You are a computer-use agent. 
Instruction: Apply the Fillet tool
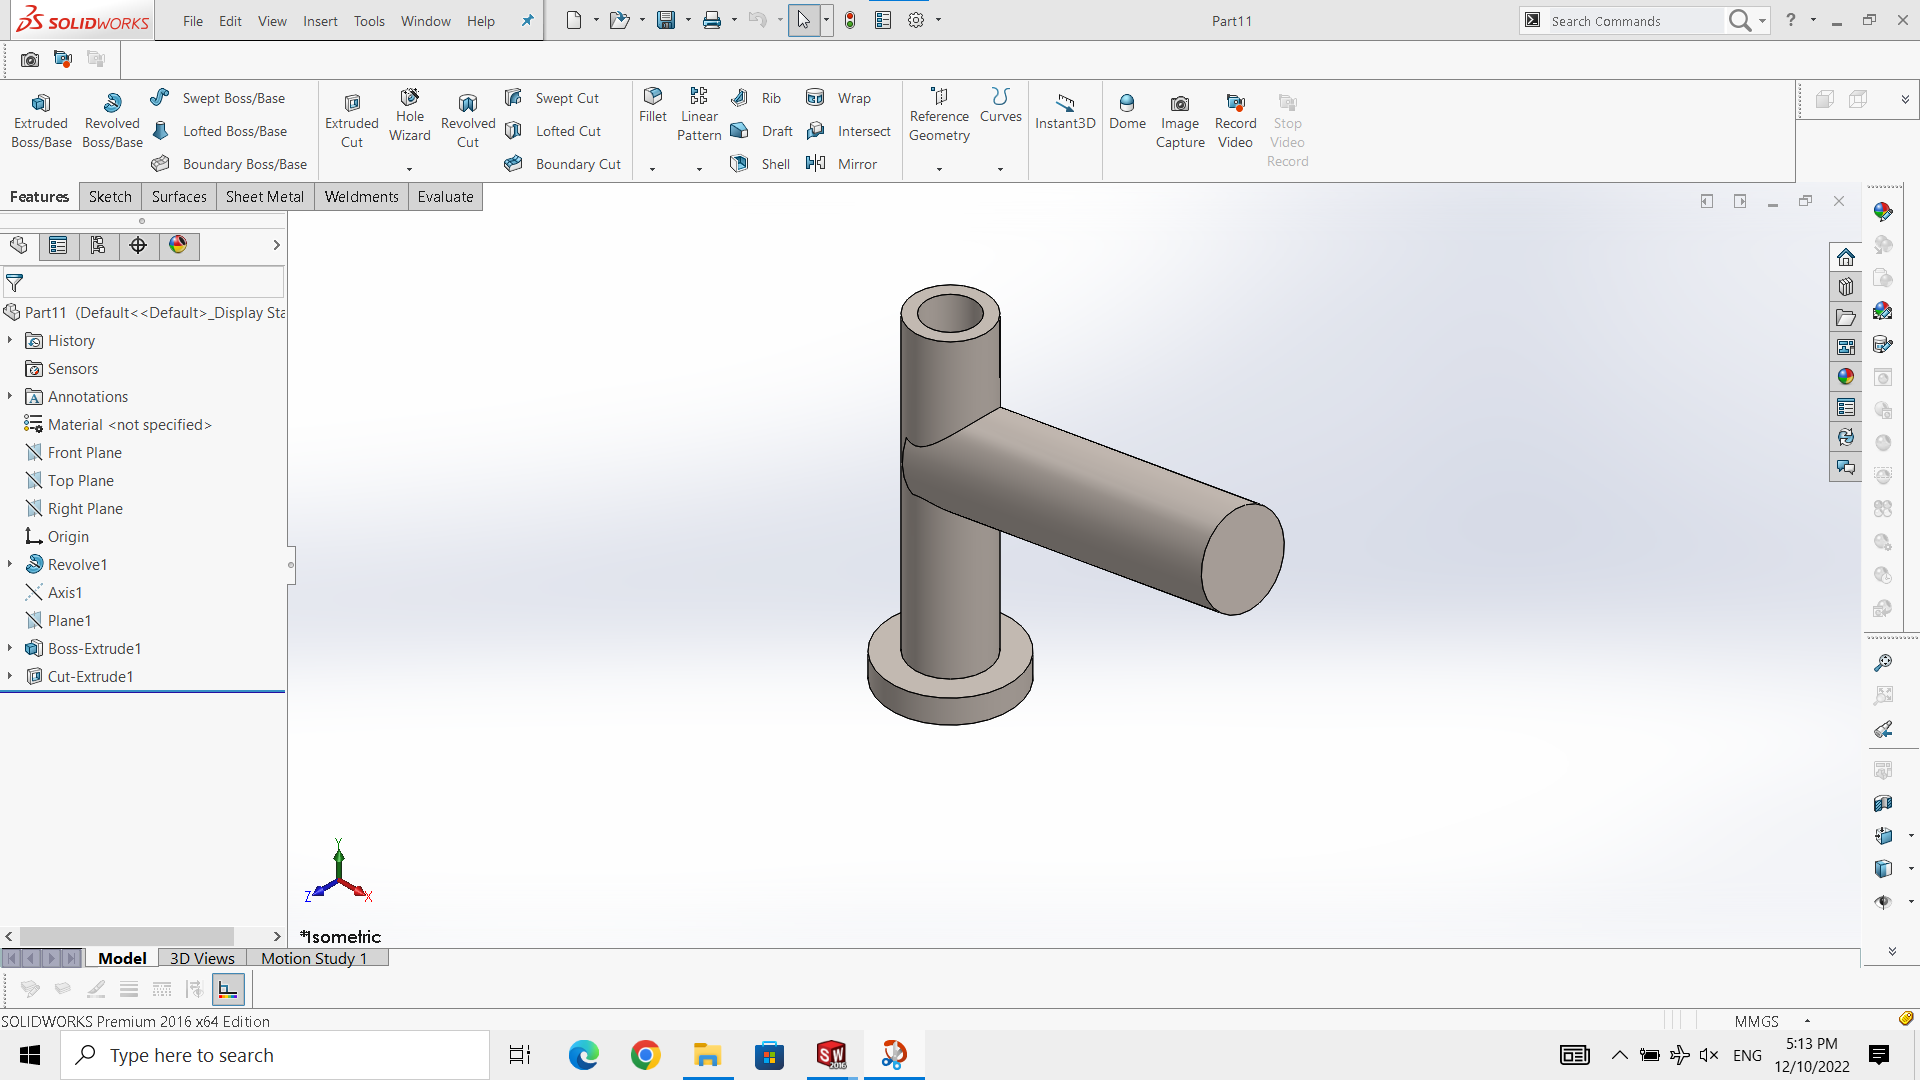tap(653, 105)
